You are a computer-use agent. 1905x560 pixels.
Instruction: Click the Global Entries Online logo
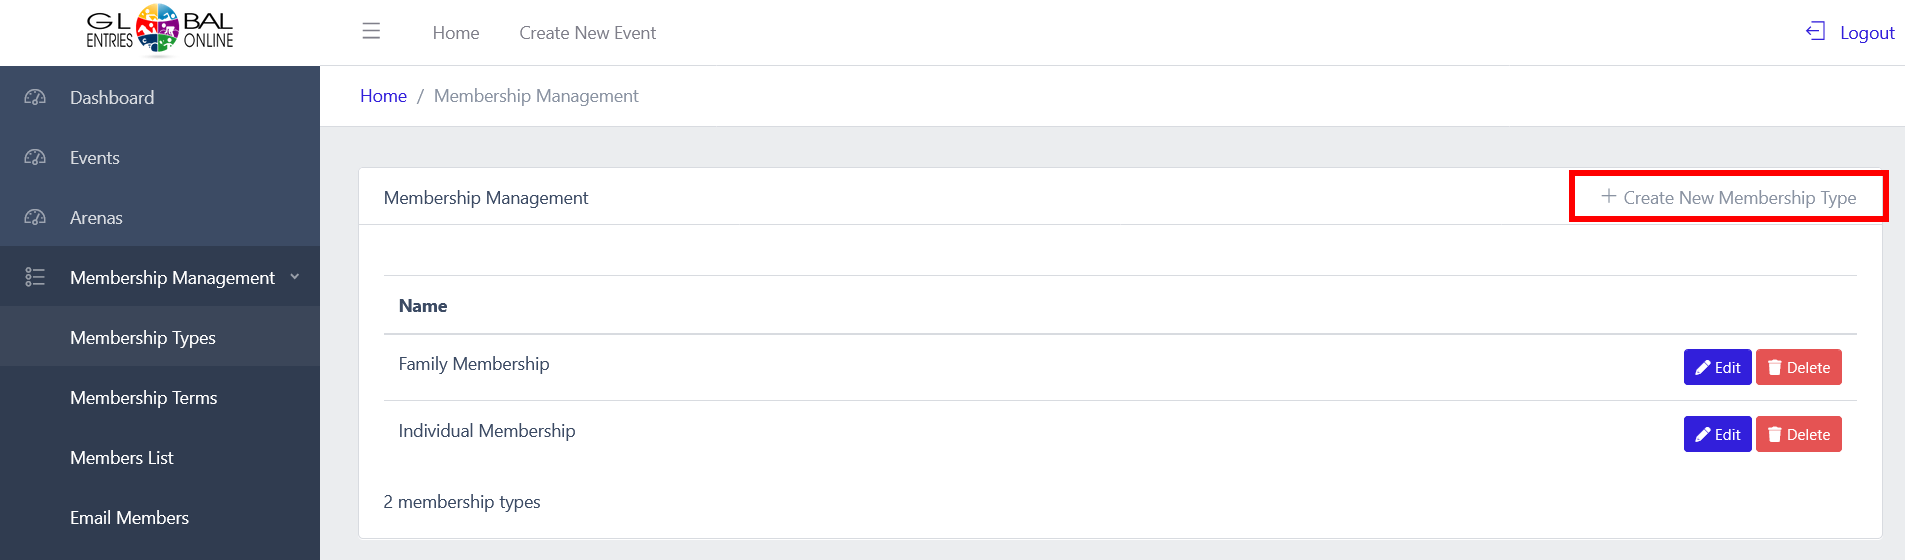tap(160, 30)
